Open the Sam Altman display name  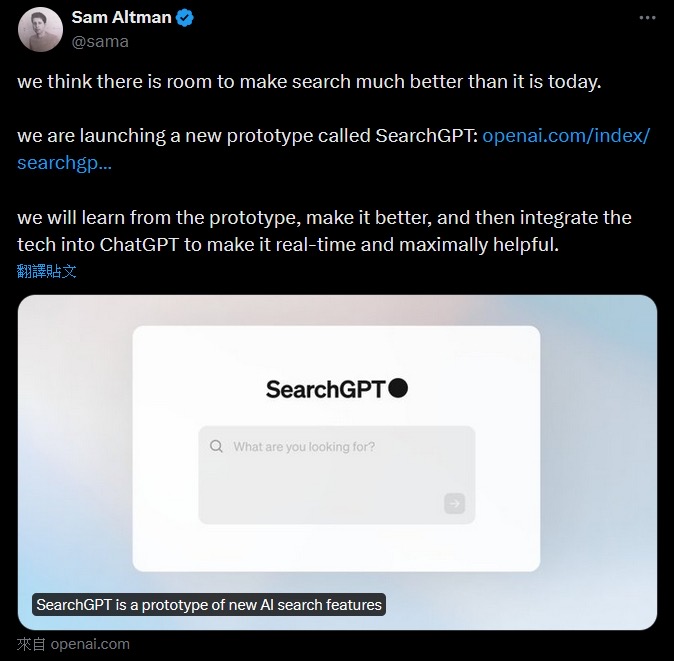point(121,18)
